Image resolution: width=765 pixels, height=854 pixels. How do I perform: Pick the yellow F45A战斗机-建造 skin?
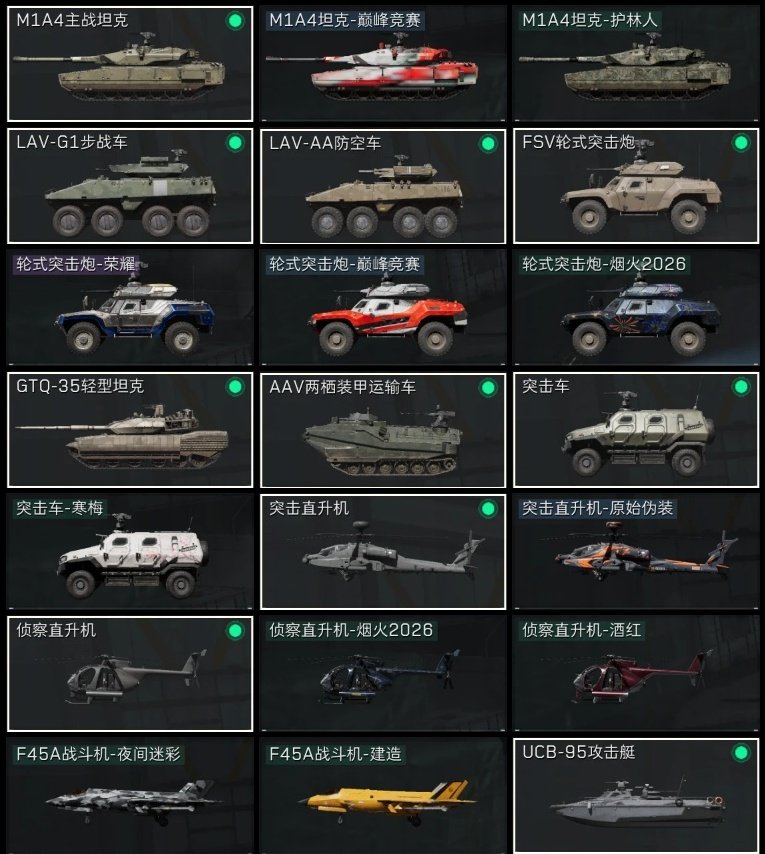click(383, 796)
